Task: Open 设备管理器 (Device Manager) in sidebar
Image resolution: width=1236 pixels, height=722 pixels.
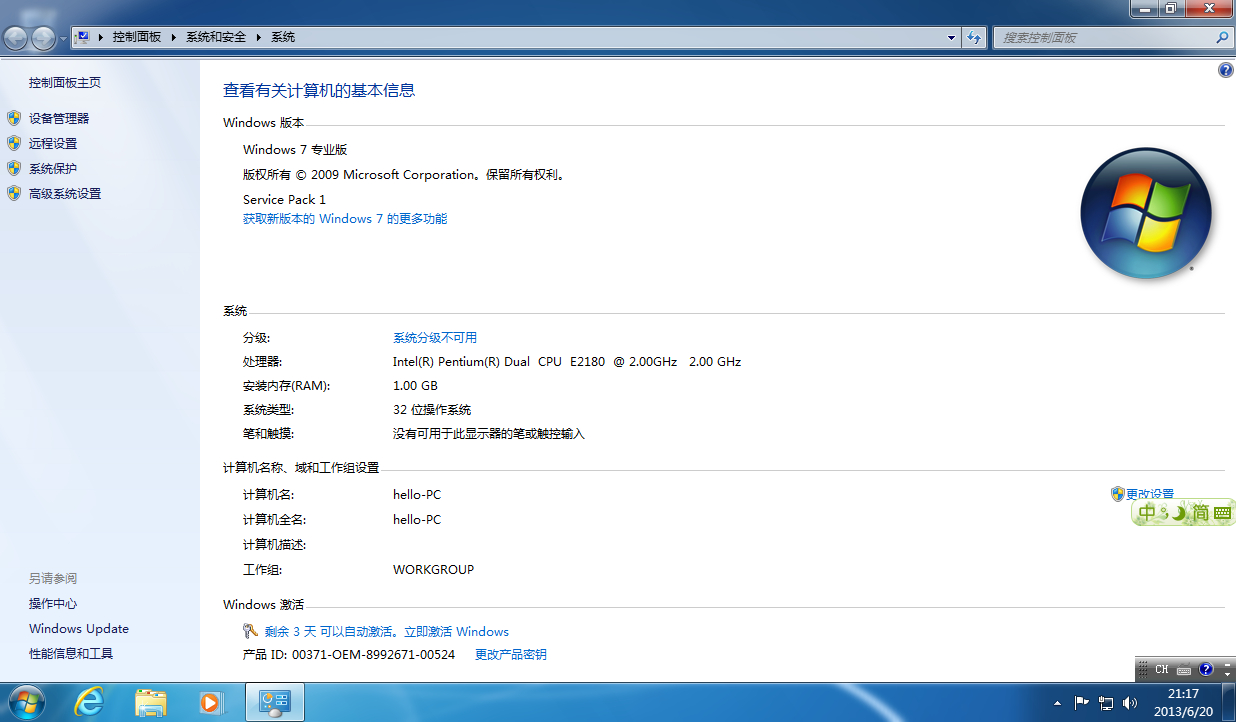Action: (59, 118)
